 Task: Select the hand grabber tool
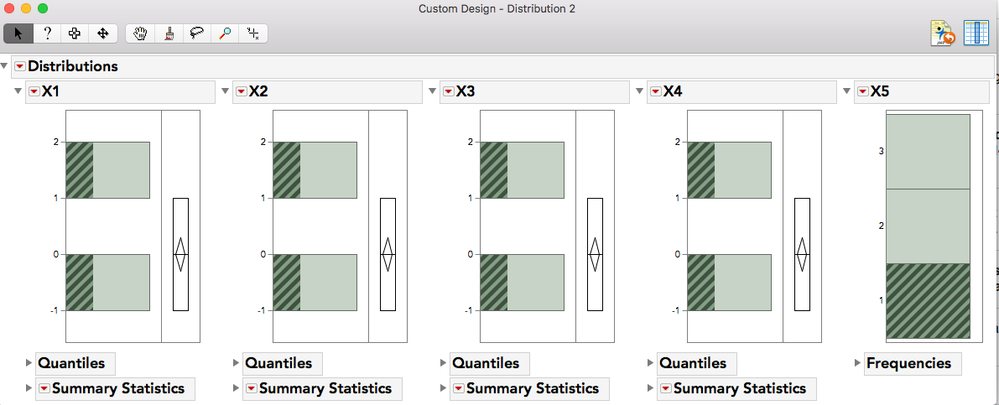[x=141, y=33]
